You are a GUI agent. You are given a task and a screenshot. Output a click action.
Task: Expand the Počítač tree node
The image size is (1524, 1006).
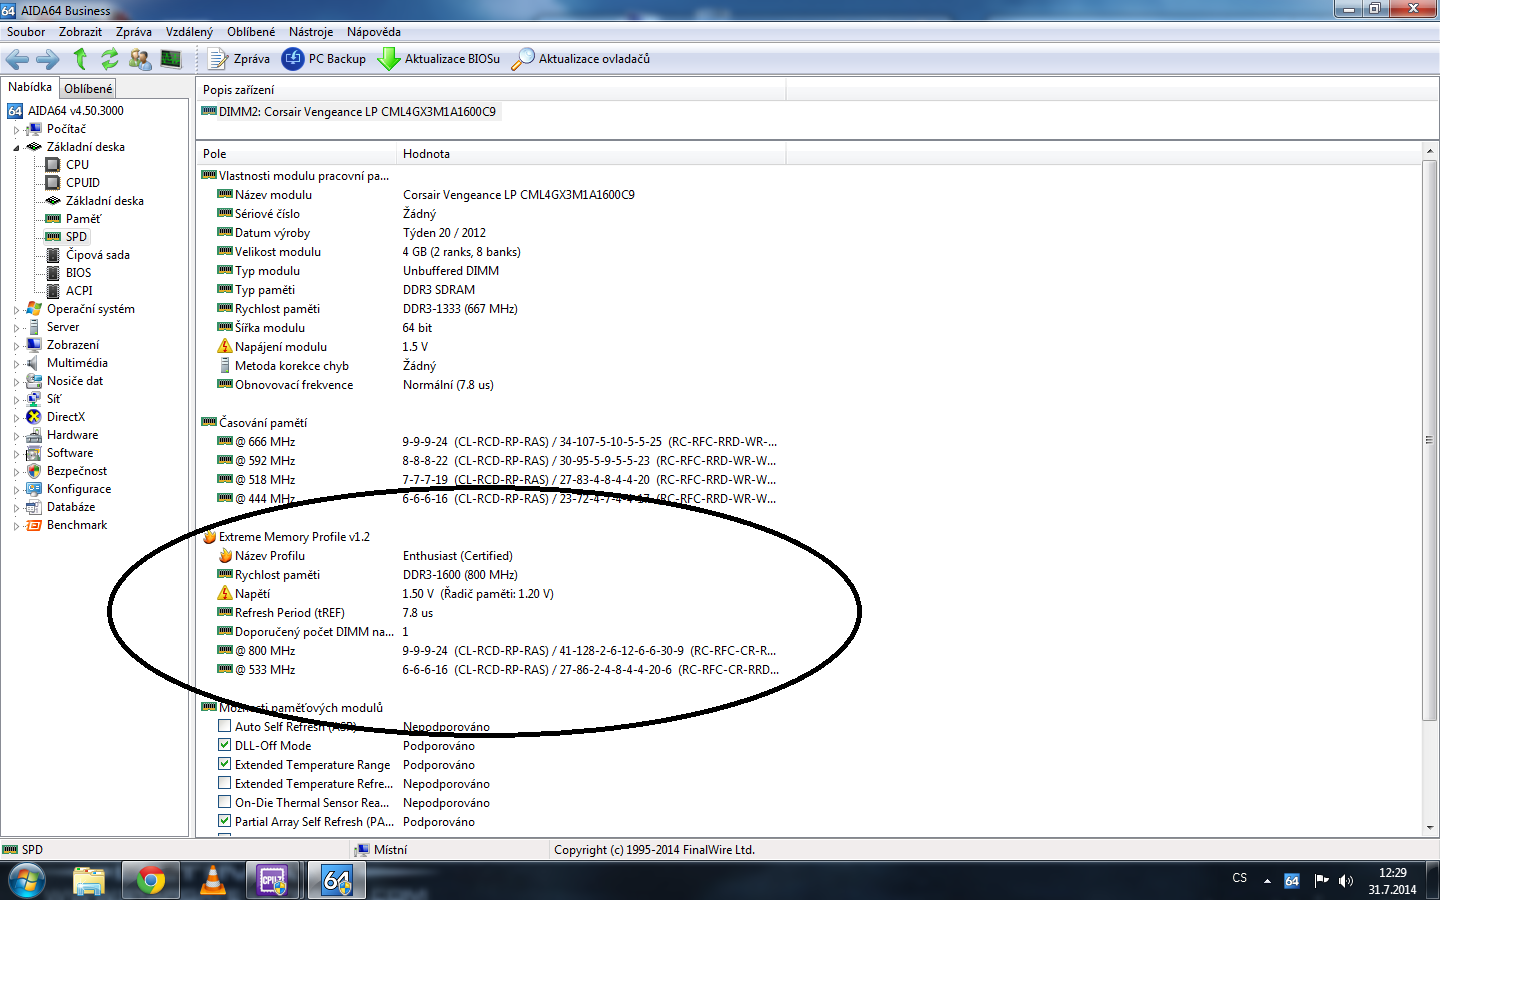(x=16, y=130)
